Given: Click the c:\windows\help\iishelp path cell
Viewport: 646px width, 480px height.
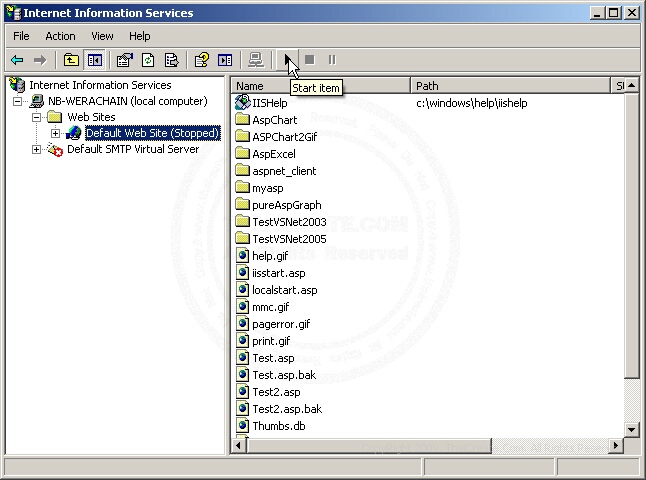Looking at the screenshot, I should pyautogui.click(x=472, y=103).
